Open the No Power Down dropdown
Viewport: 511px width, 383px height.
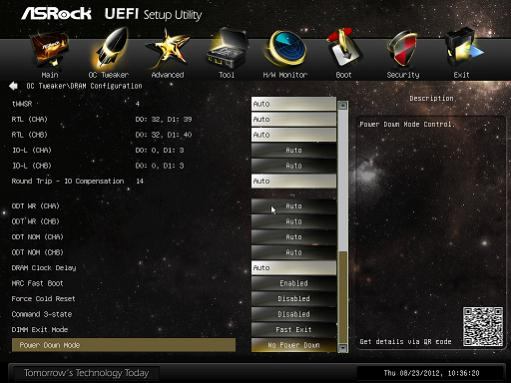tap(294, 345)
